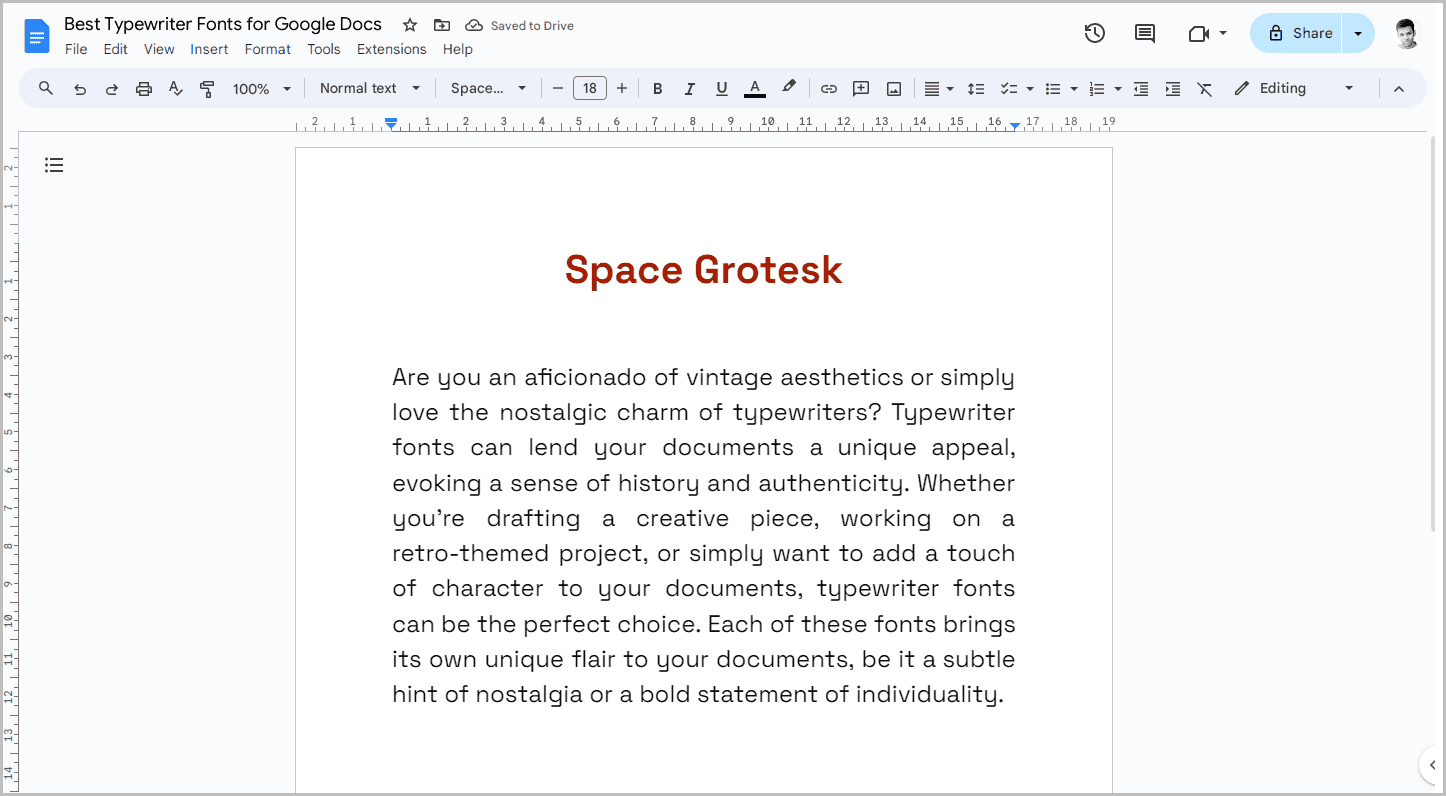
Task: Insert a link
Action: [x=828, y=88]
